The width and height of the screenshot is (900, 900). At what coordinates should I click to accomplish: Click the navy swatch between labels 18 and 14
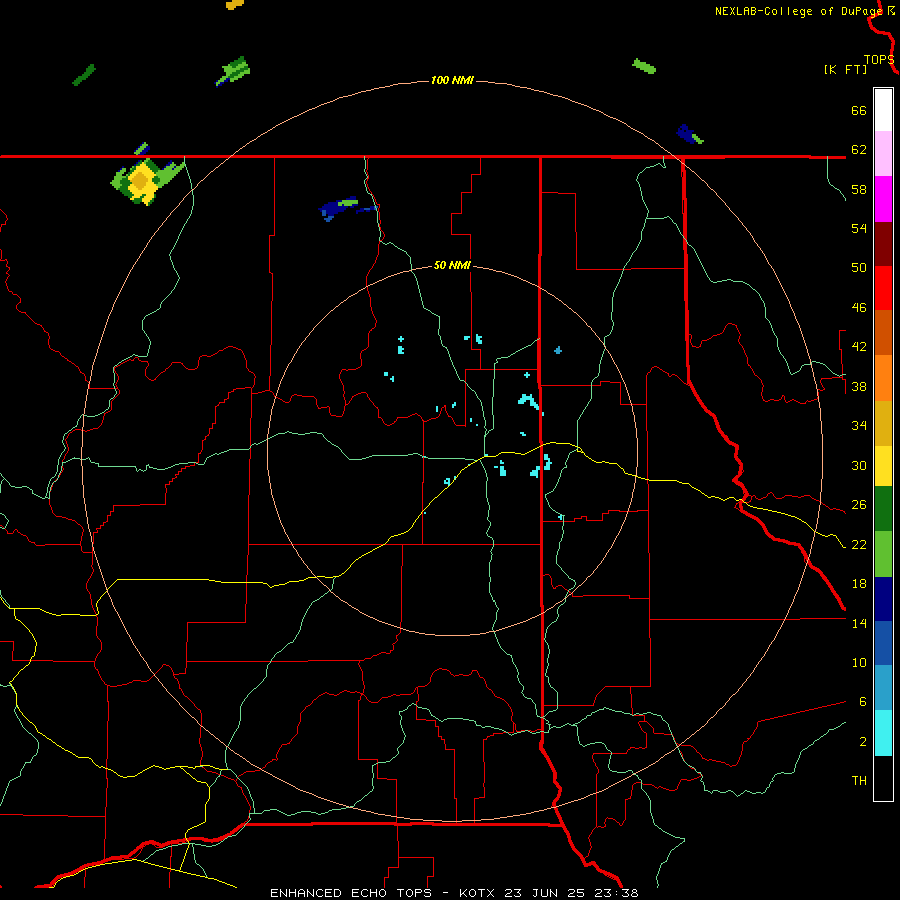tap(883, 599)
